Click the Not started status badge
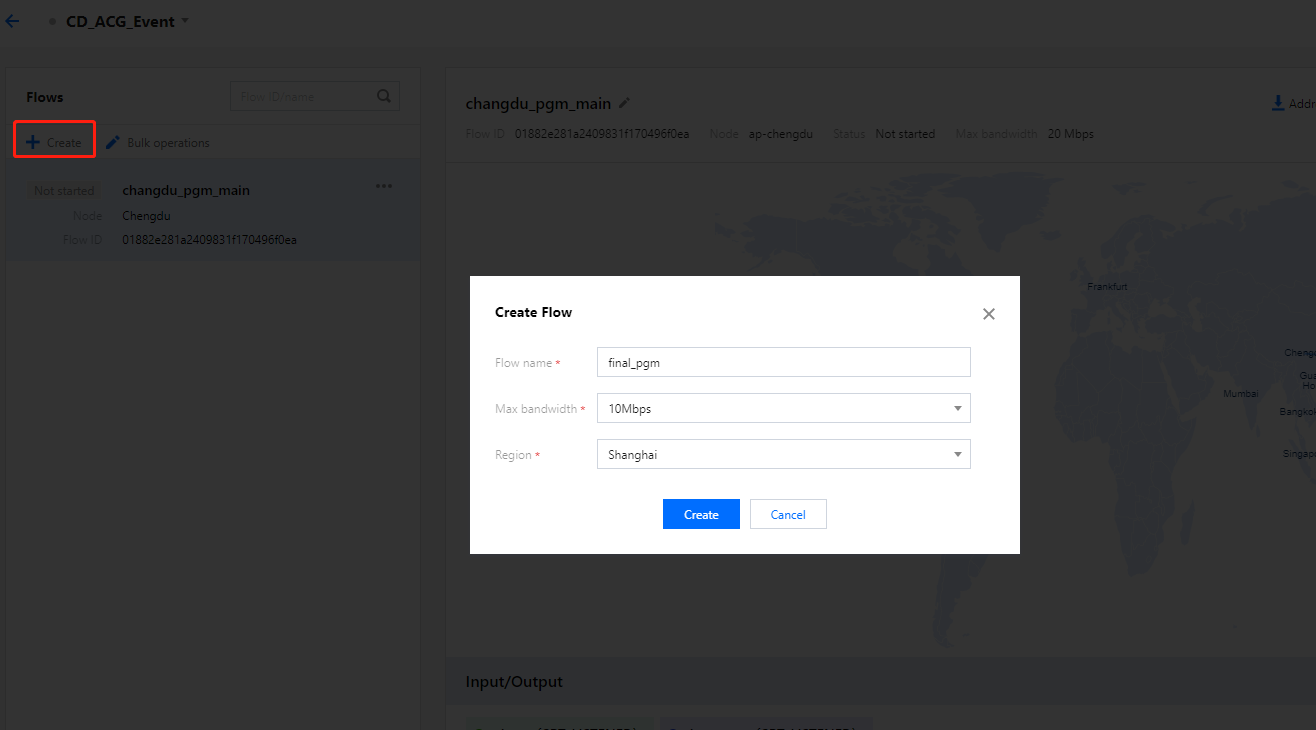1316x730 pixels. click(x=64, y=191)
